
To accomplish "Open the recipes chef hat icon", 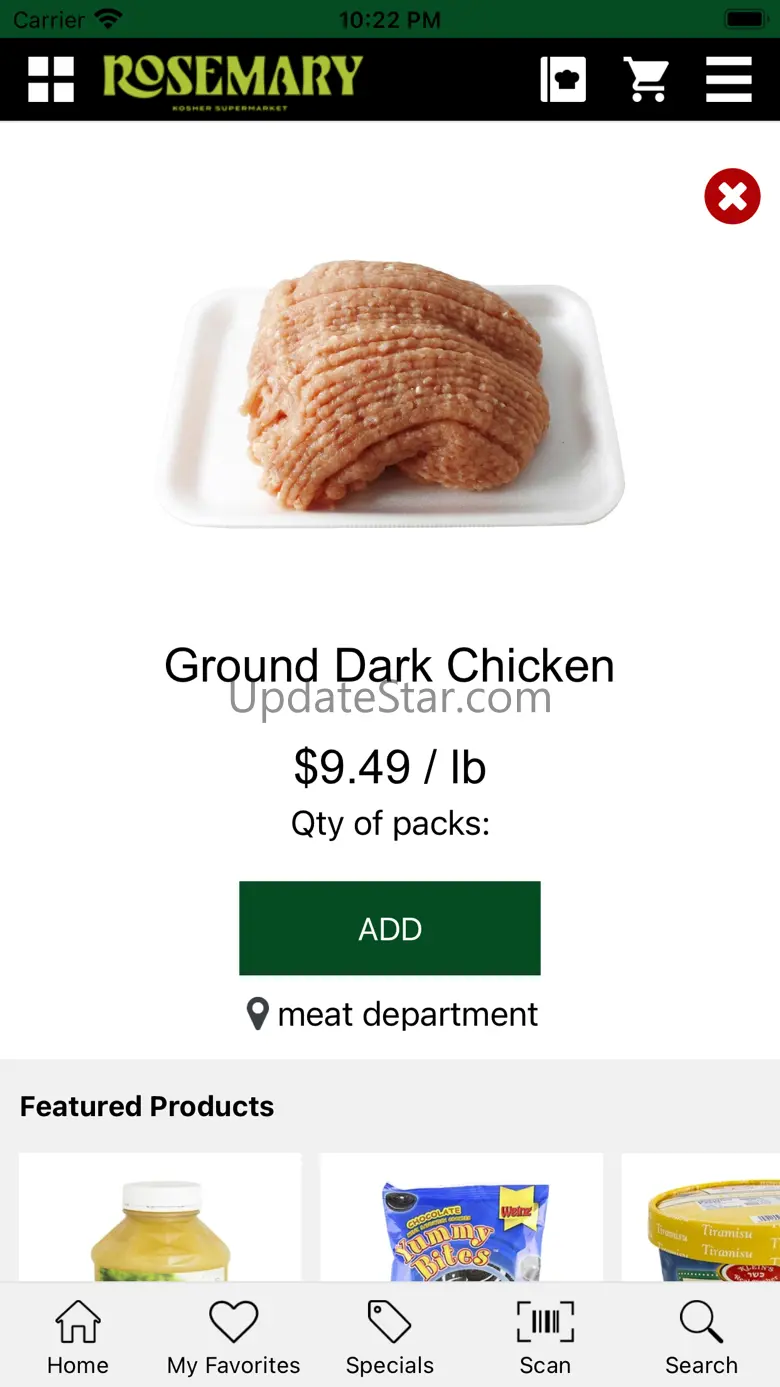I will coord(563,79).
